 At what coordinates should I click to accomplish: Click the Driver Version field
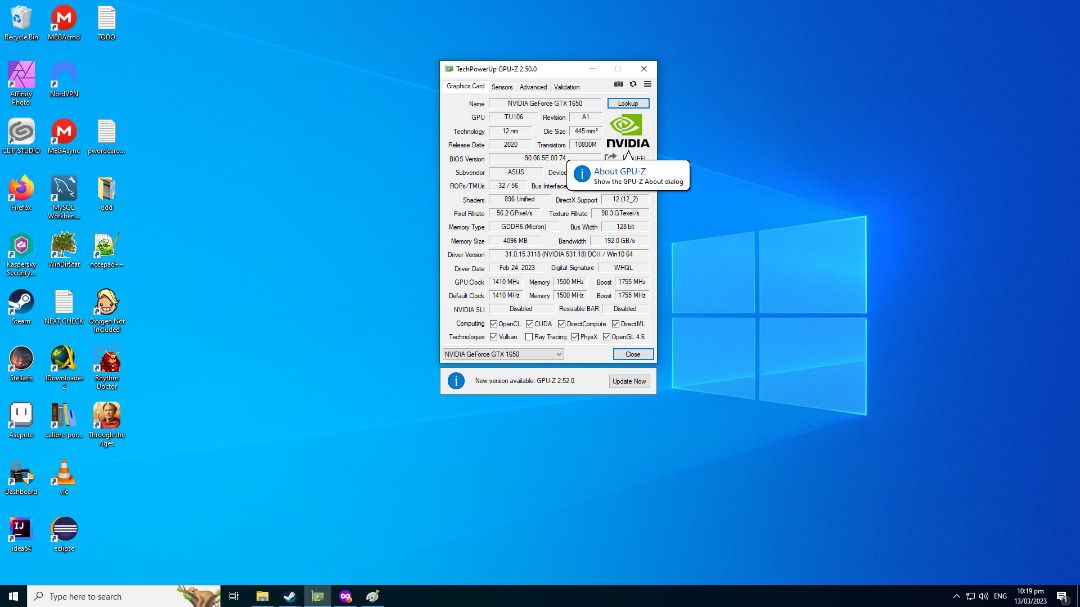click(x=568, y=254)
